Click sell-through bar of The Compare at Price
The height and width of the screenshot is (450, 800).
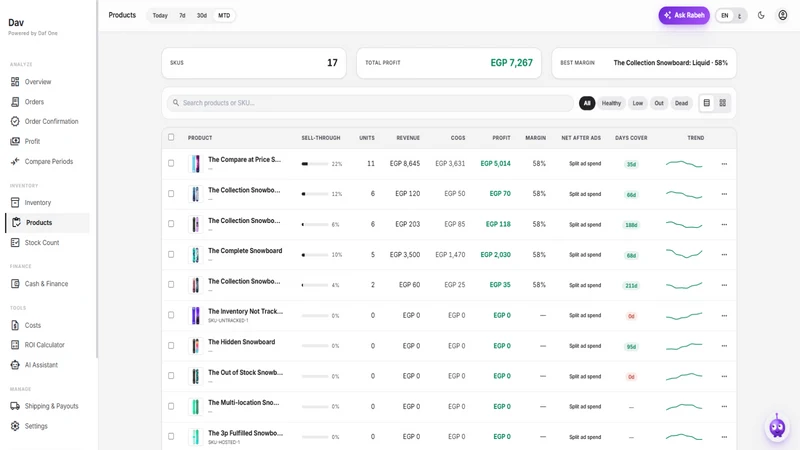315,164
